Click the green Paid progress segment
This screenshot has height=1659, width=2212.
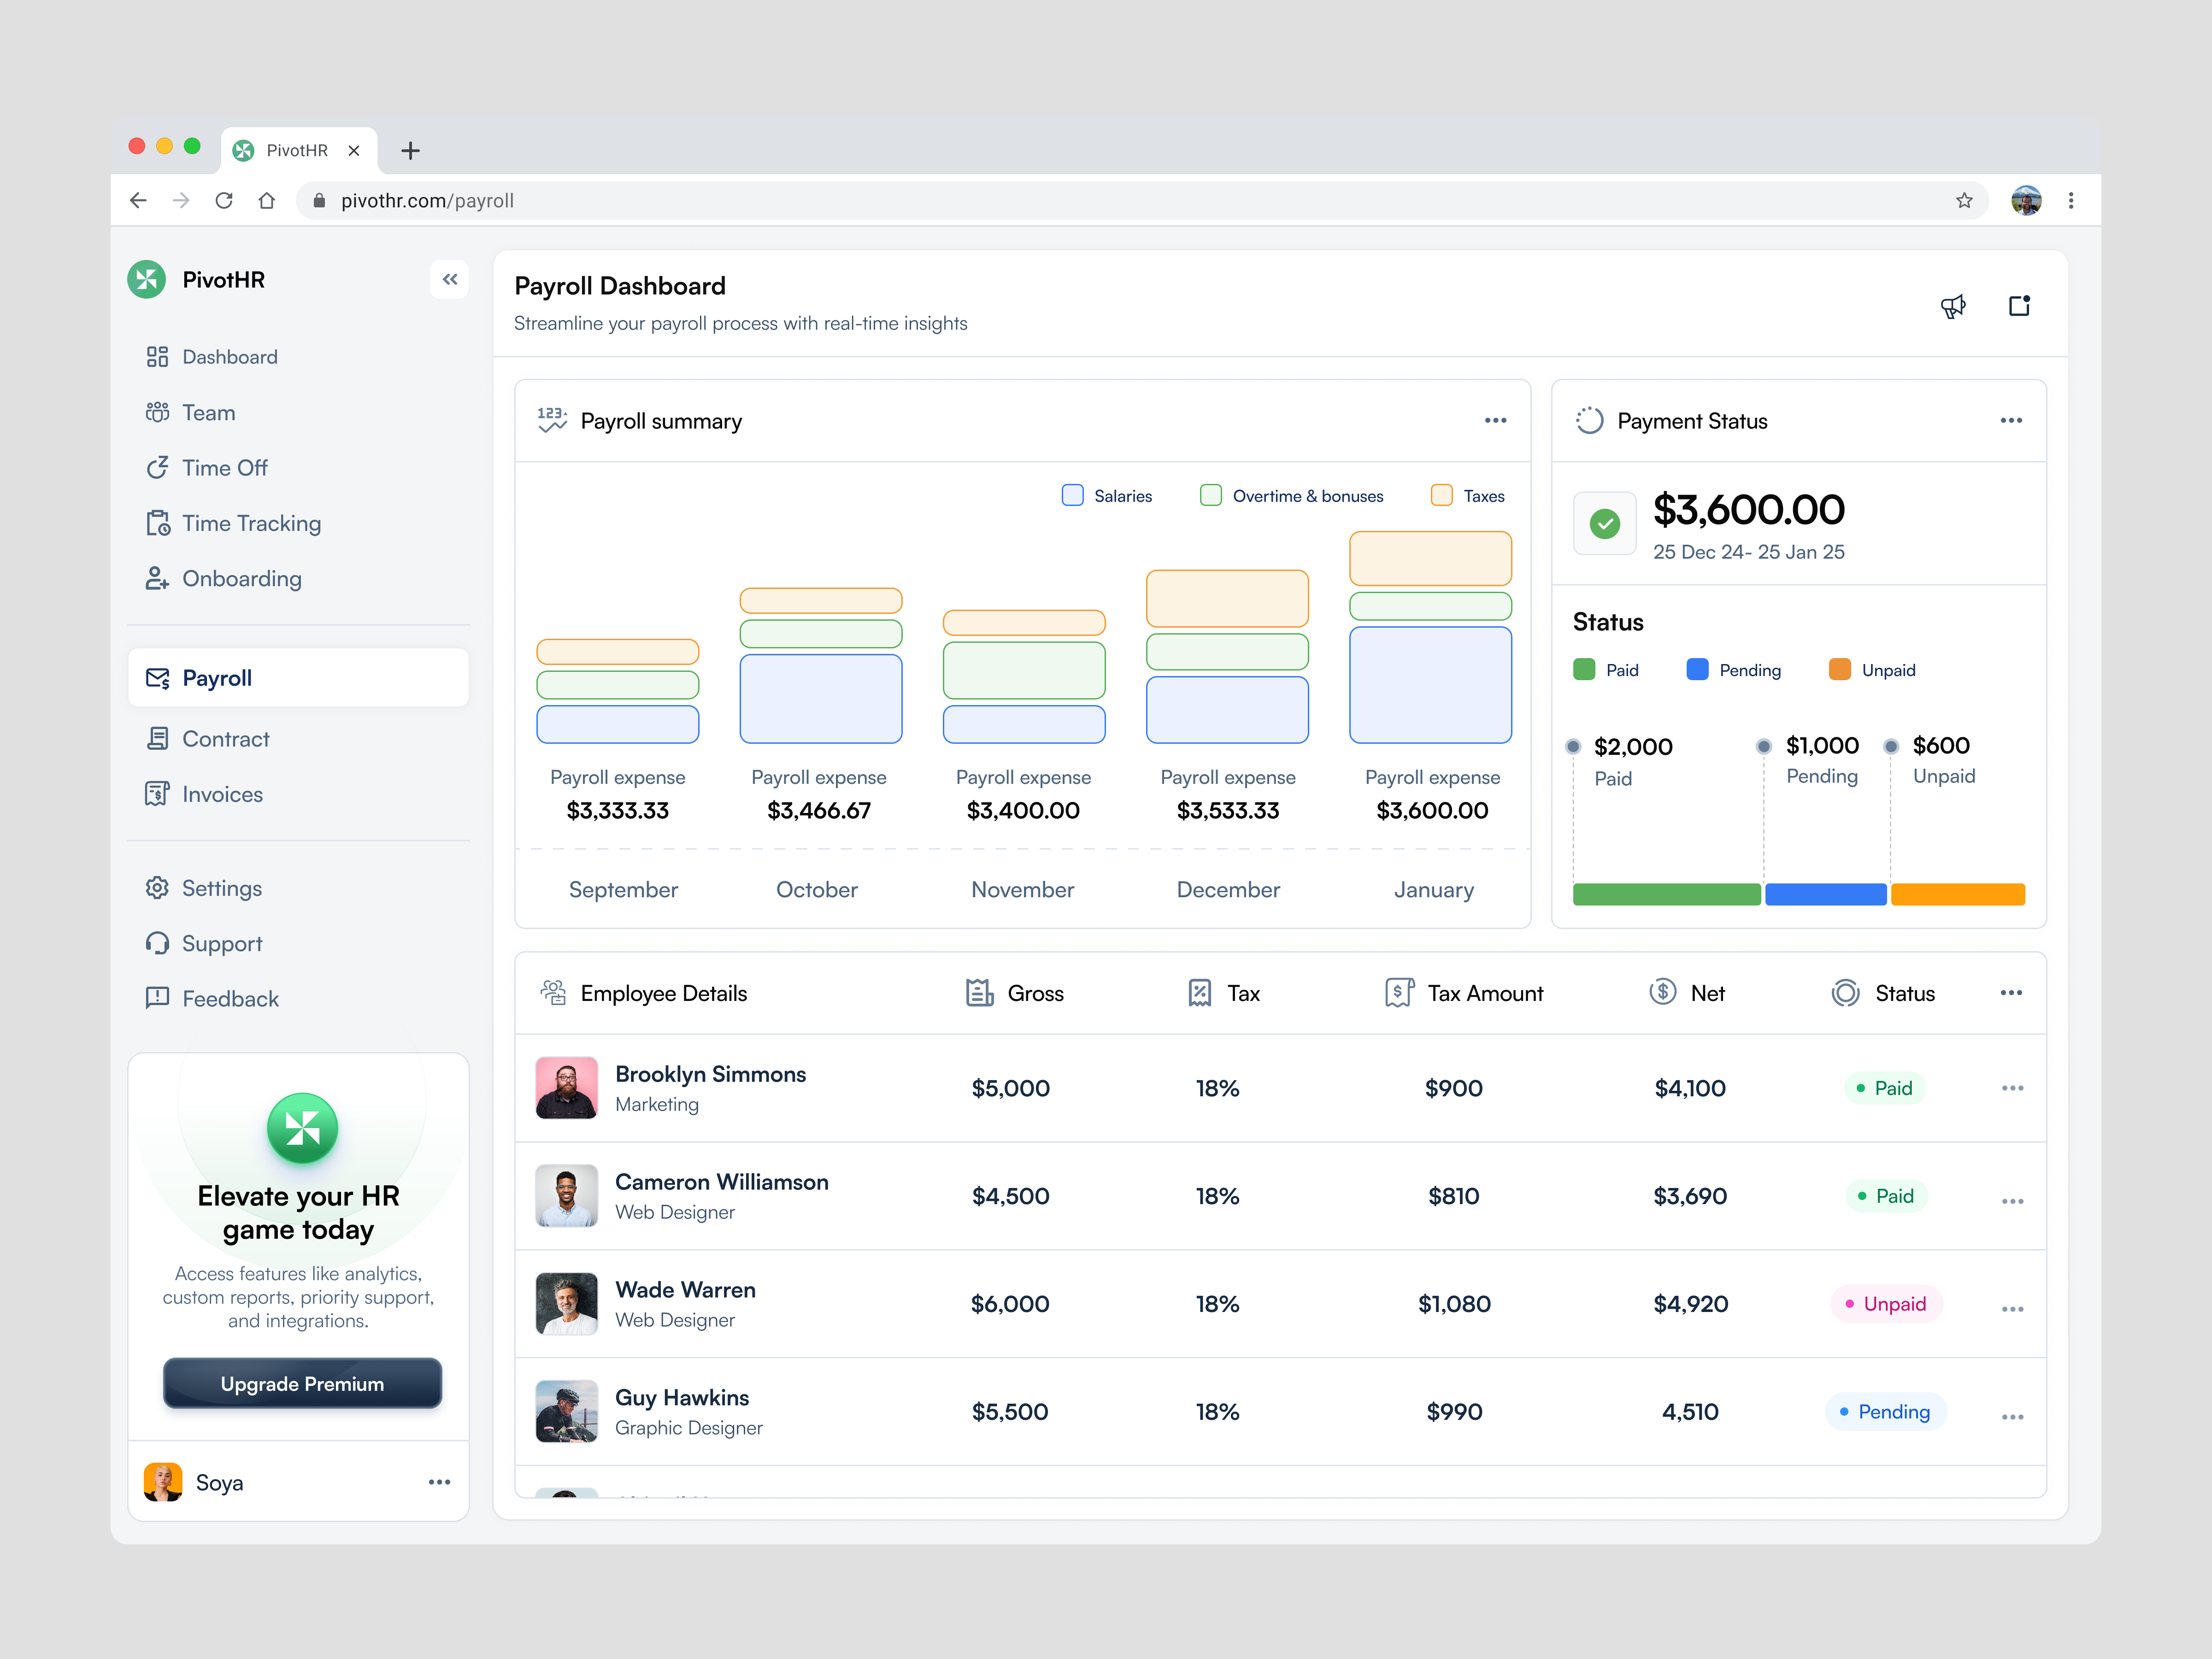(1665, 894)
